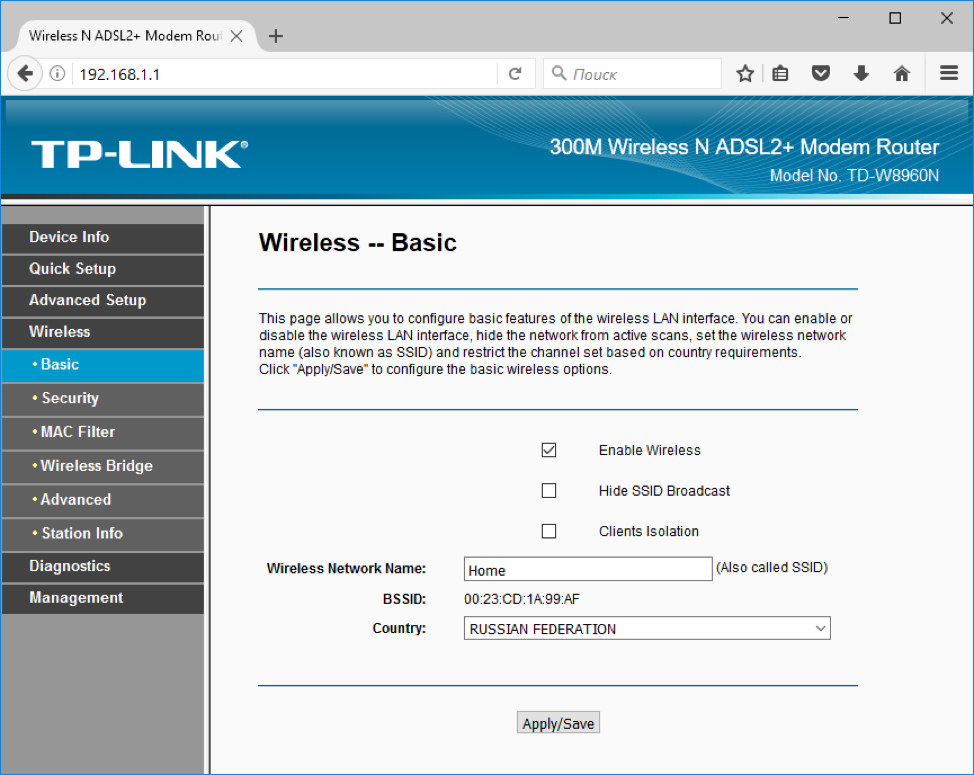Viewport: 974px width, 775px height.
Task: Open the bookmarks list icon
Action: [781, 74]
